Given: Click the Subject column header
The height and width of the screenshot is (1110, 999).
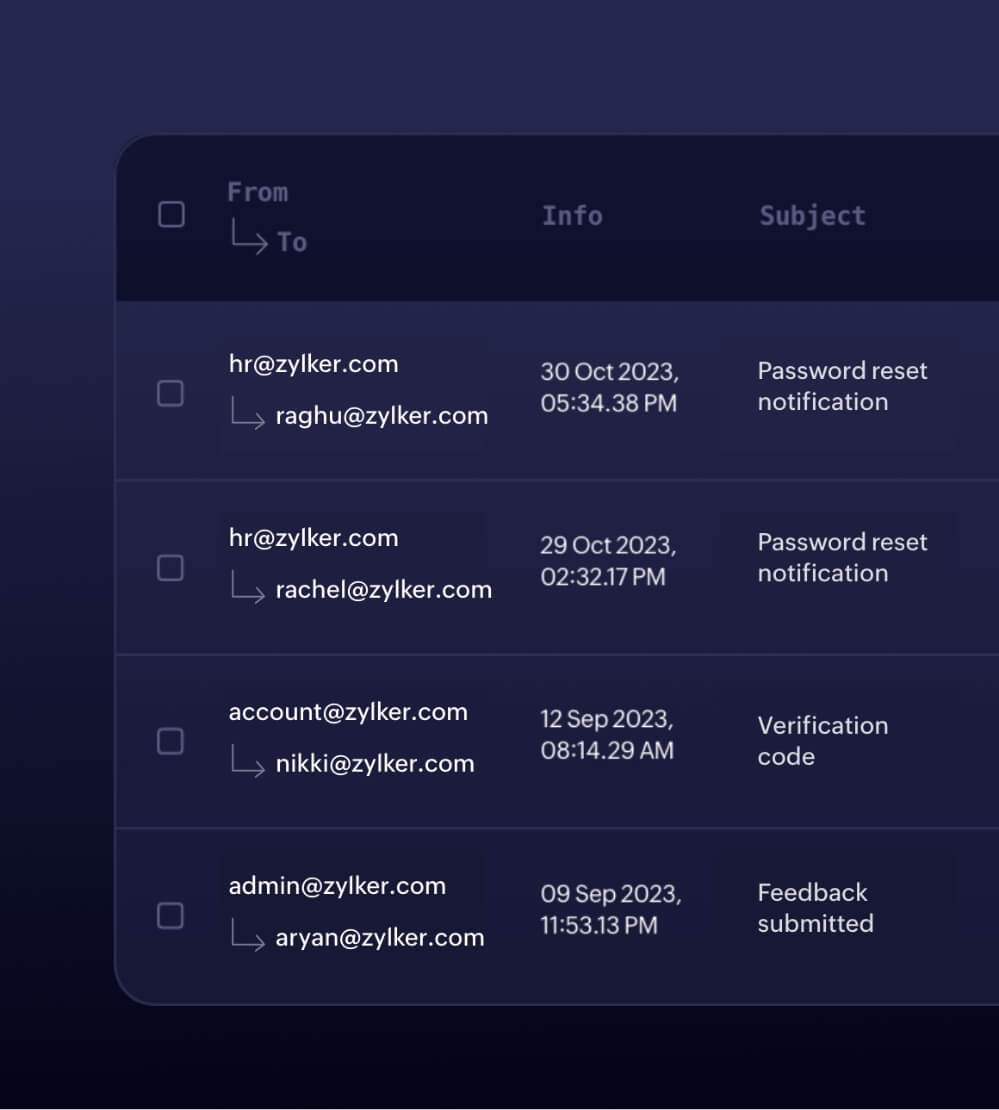Looking at the screenshot, I should point(812,215).
